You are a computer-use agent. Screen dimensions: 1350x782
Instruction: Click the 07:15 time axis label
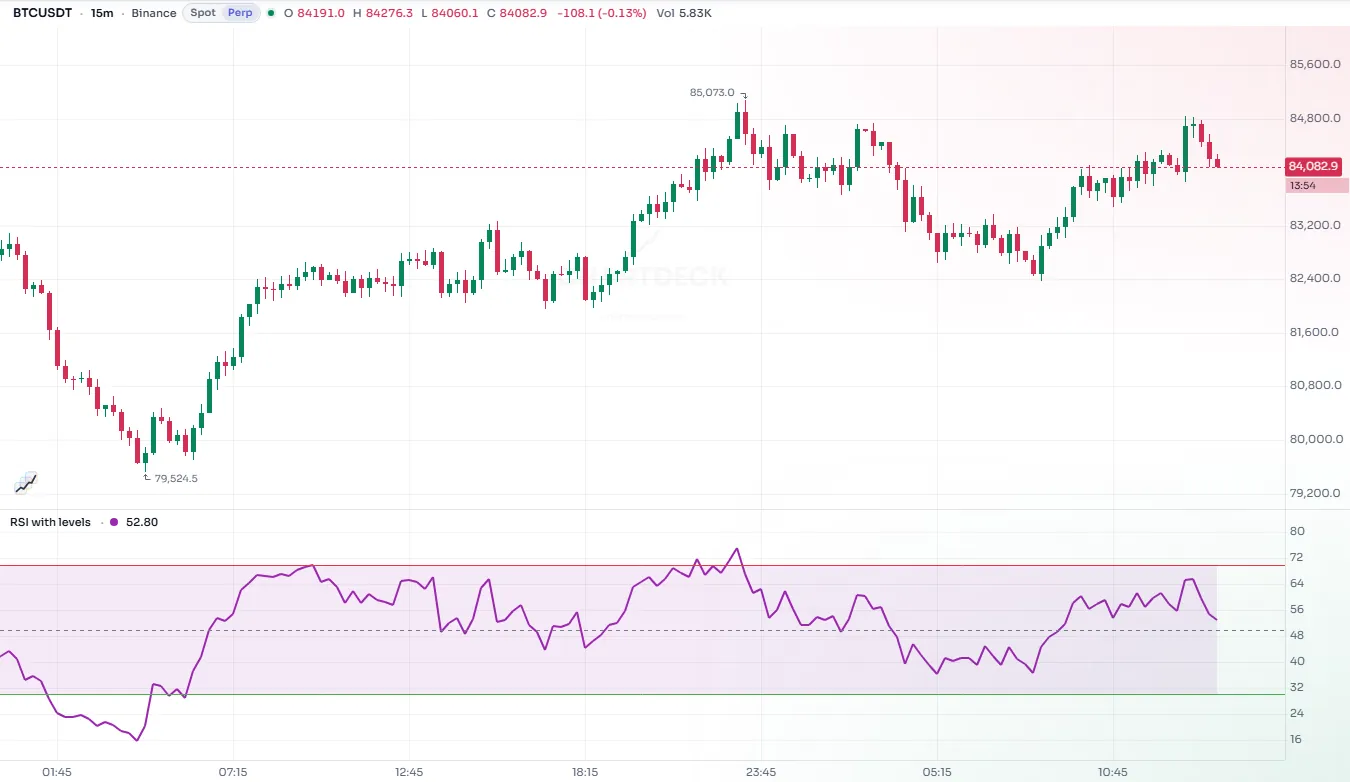[x=233, y=772]
